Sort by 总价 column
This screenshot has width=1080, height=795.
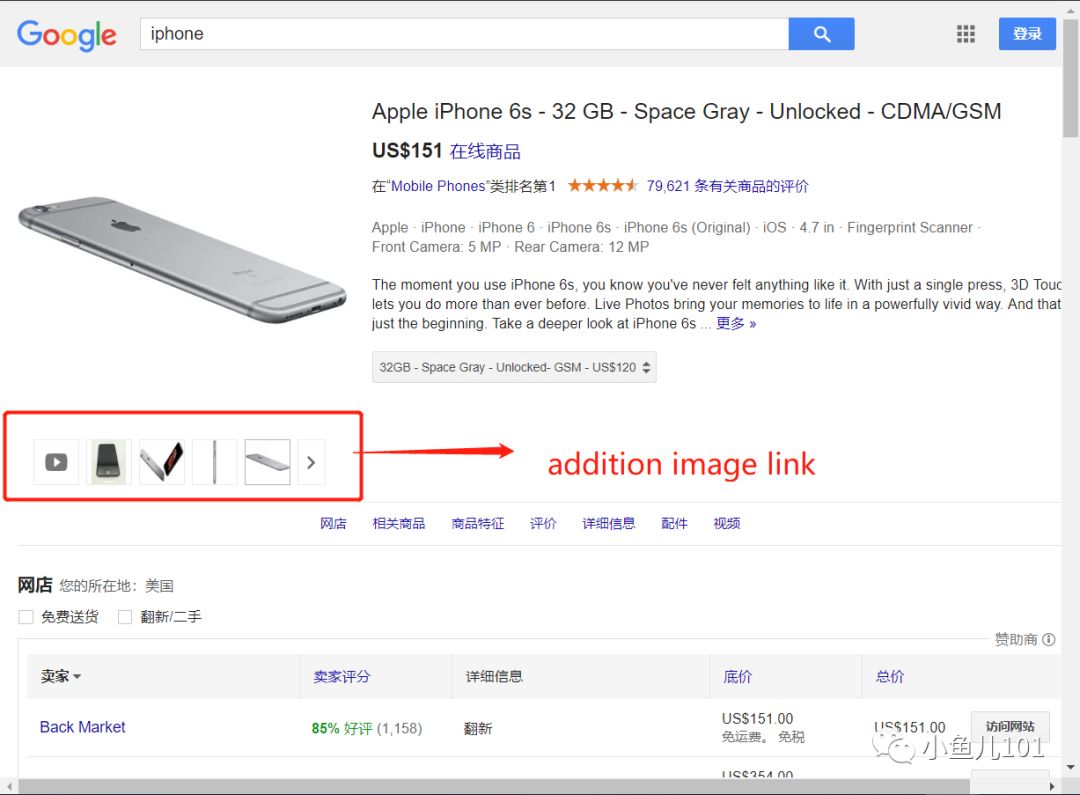click(x=890, y=677)
